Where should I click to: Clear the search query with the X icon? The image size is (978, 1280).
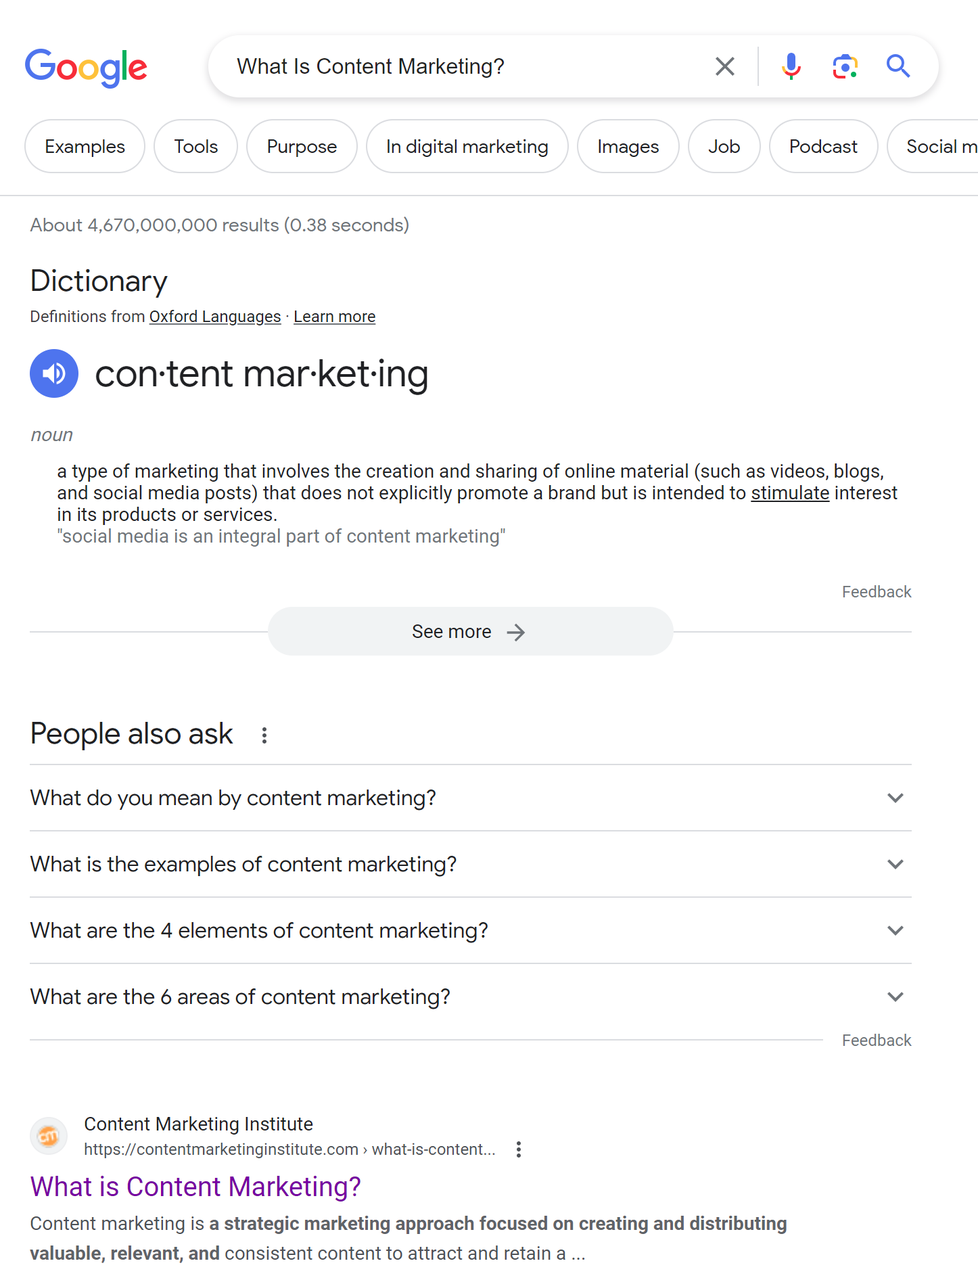click(725, 67)
